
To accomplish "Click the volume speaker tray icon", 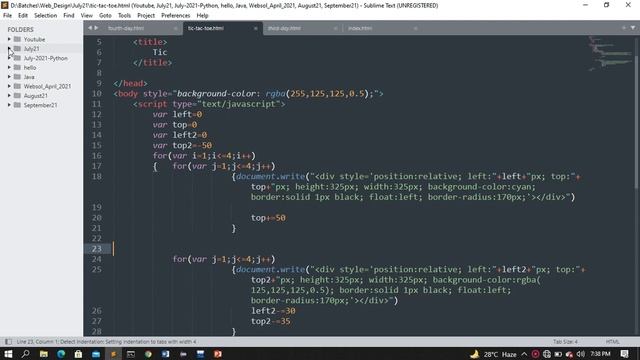I will (581, 354).
